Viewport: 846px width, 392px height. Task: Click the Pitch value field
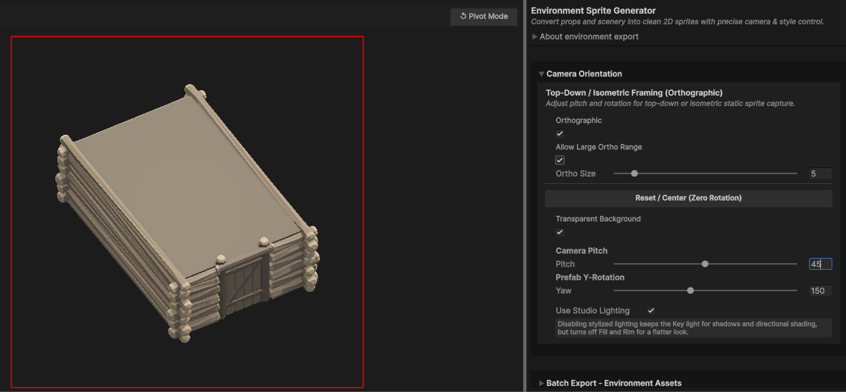pyautogui.click(x=820, y=264)
